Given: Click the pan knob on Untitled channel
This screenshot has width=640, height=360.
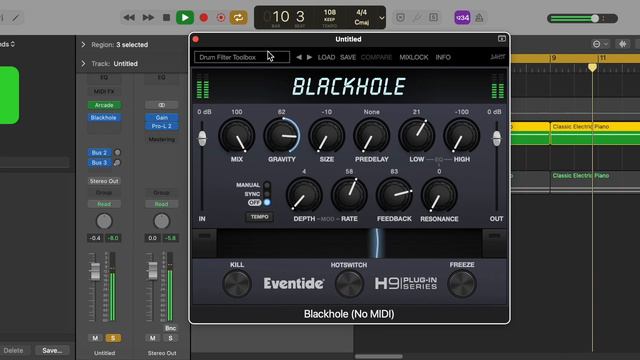Looking at the screenshot, I should click(x=104, y=221).
